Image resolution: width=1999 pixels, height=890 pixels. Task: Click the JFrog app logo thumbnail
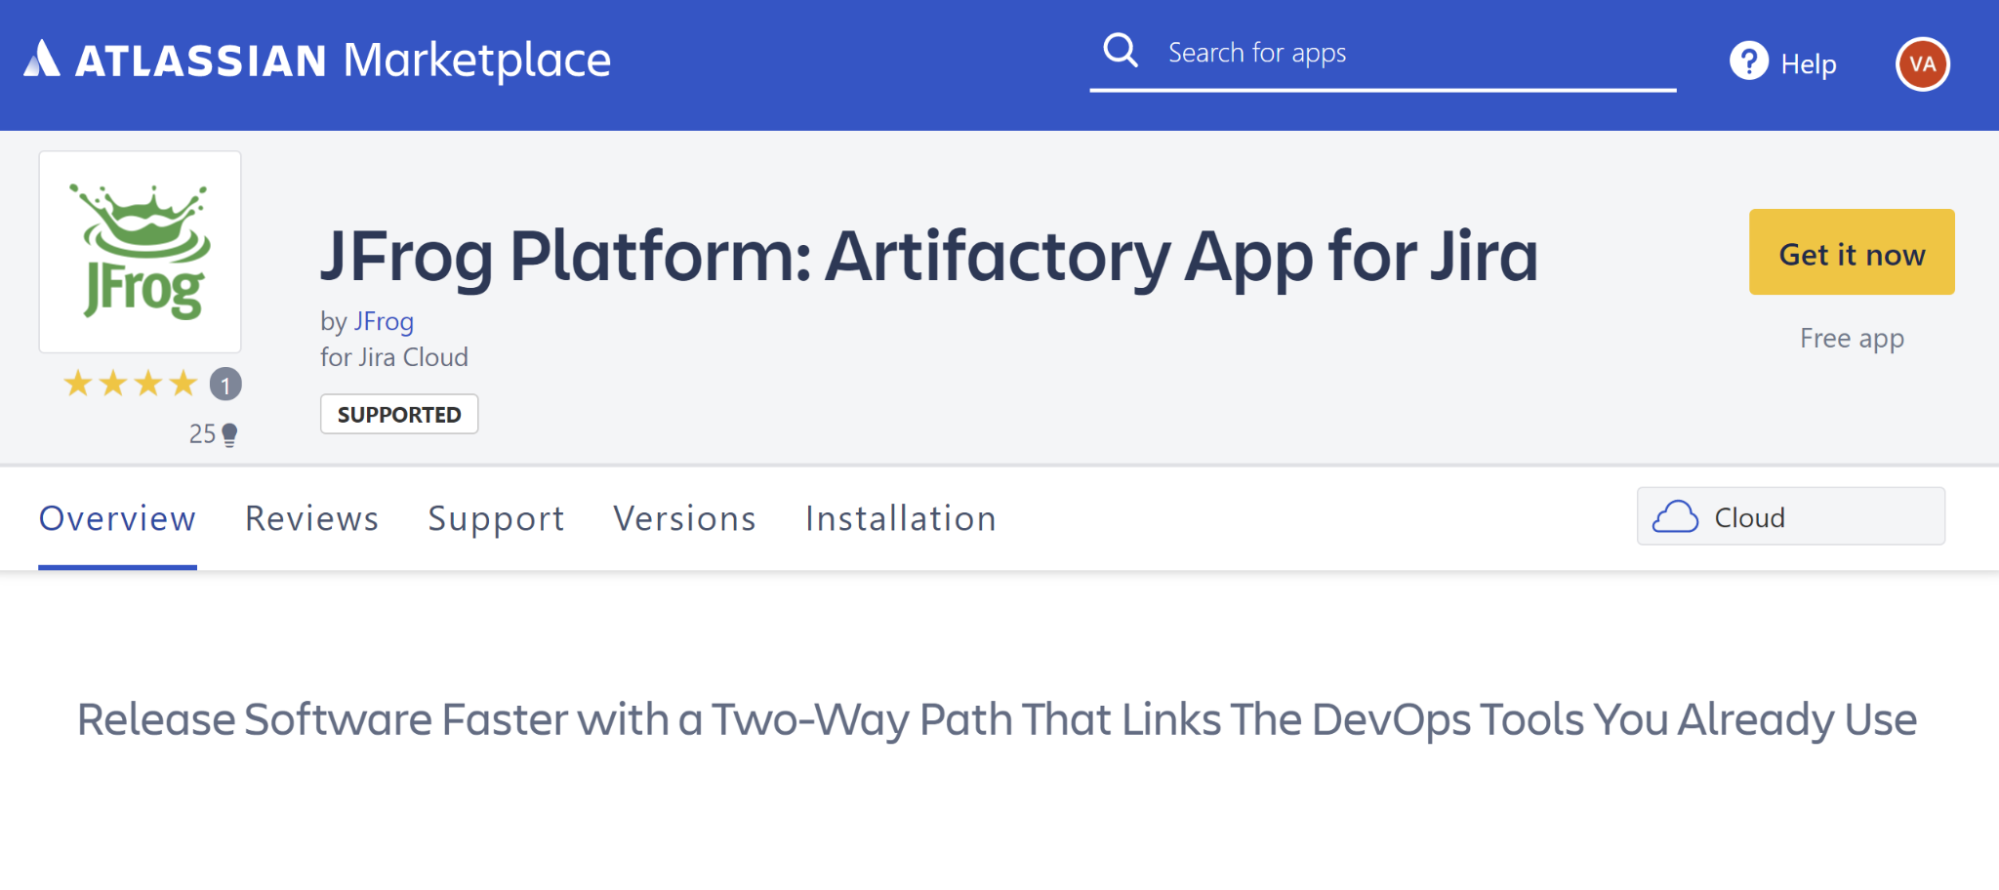140,252
